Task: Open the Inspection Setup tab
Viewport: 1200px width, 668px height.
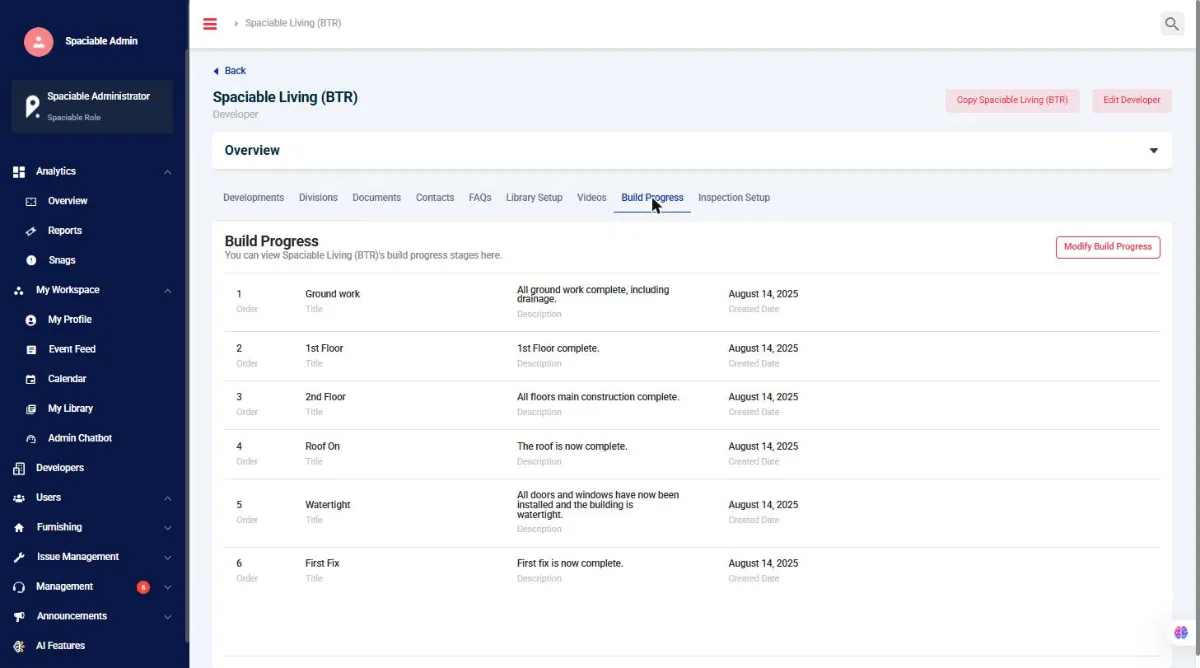Action: [x=734, y=198]
